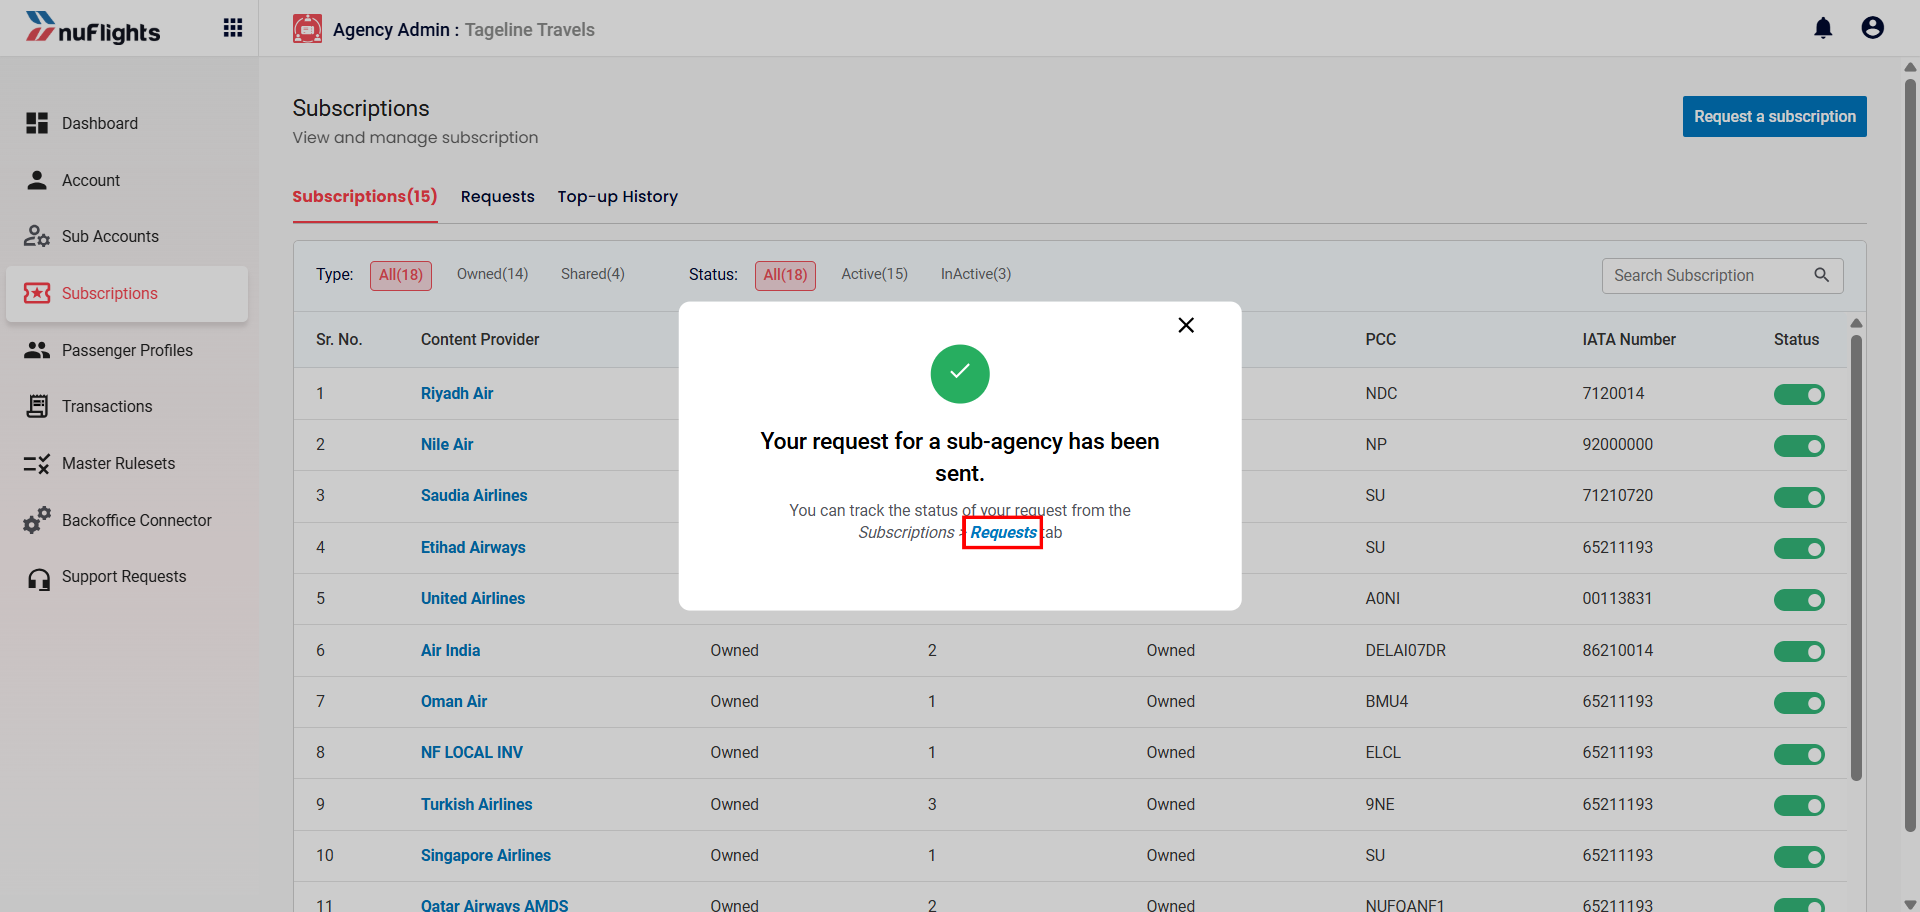1920x912 pixels.
Task: Open user profile avatar menu
Action: [1873, 28]
